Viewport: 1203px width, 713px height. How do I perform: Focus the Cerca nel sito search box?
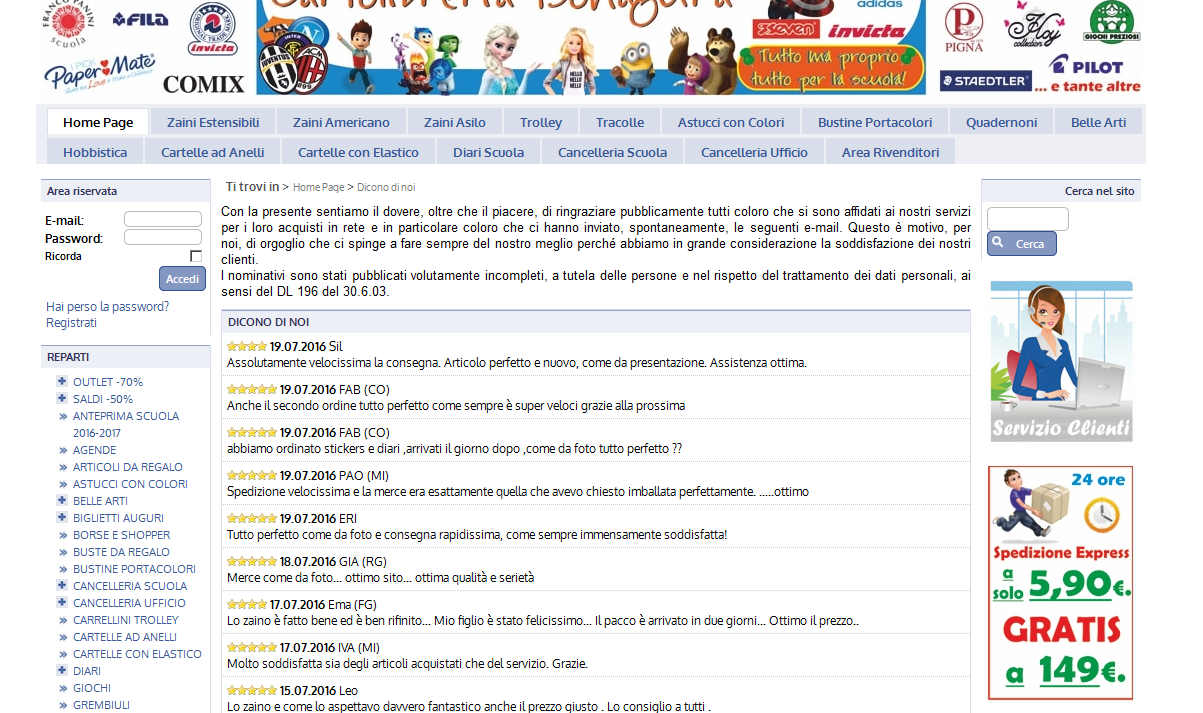(x=1028, y=218)
